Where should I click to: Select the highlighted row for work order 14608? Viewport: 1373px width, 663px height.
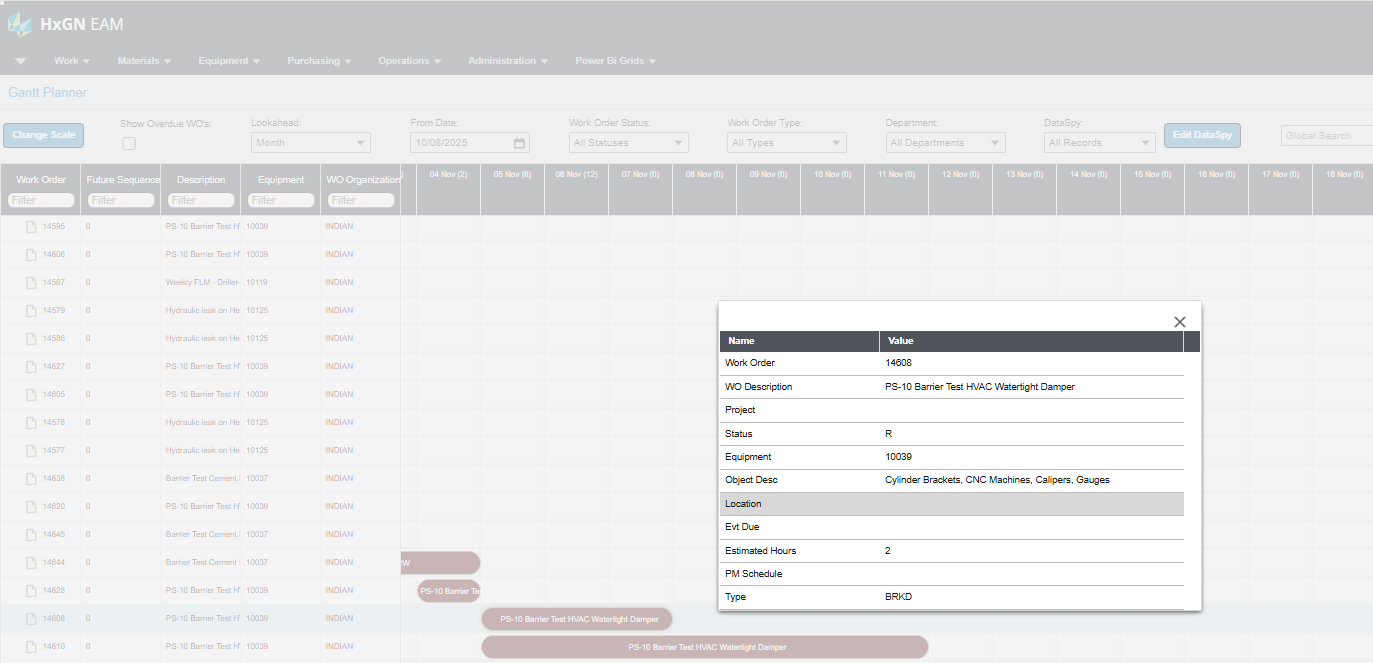(x=200, y=618)
